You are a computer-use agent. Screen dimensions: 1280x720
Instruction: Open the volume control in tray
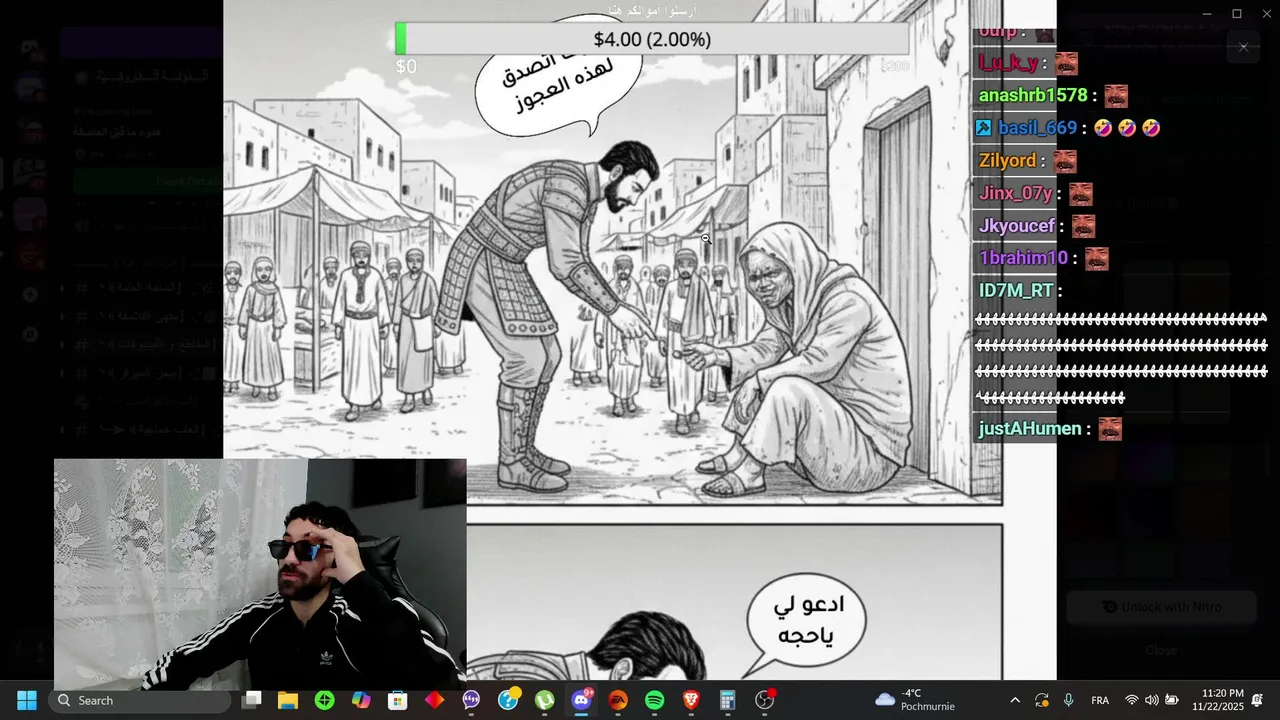coord(1151,700)
